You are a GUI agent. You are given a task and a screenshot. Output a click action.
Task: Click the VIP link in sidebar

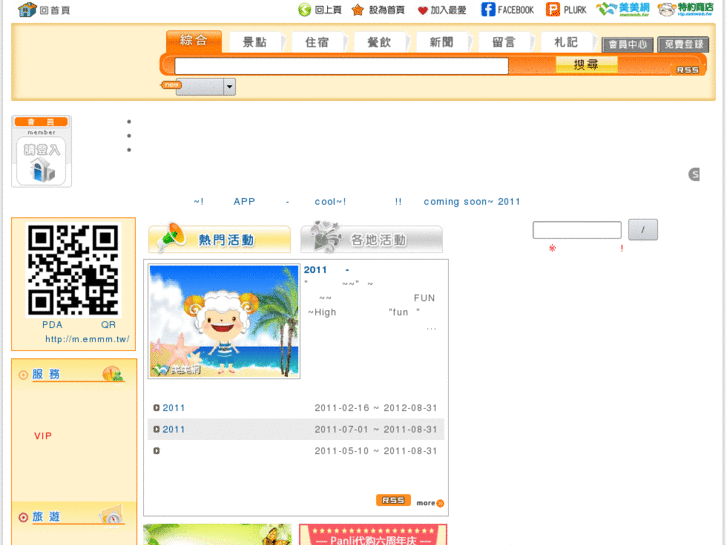[43, 436]
